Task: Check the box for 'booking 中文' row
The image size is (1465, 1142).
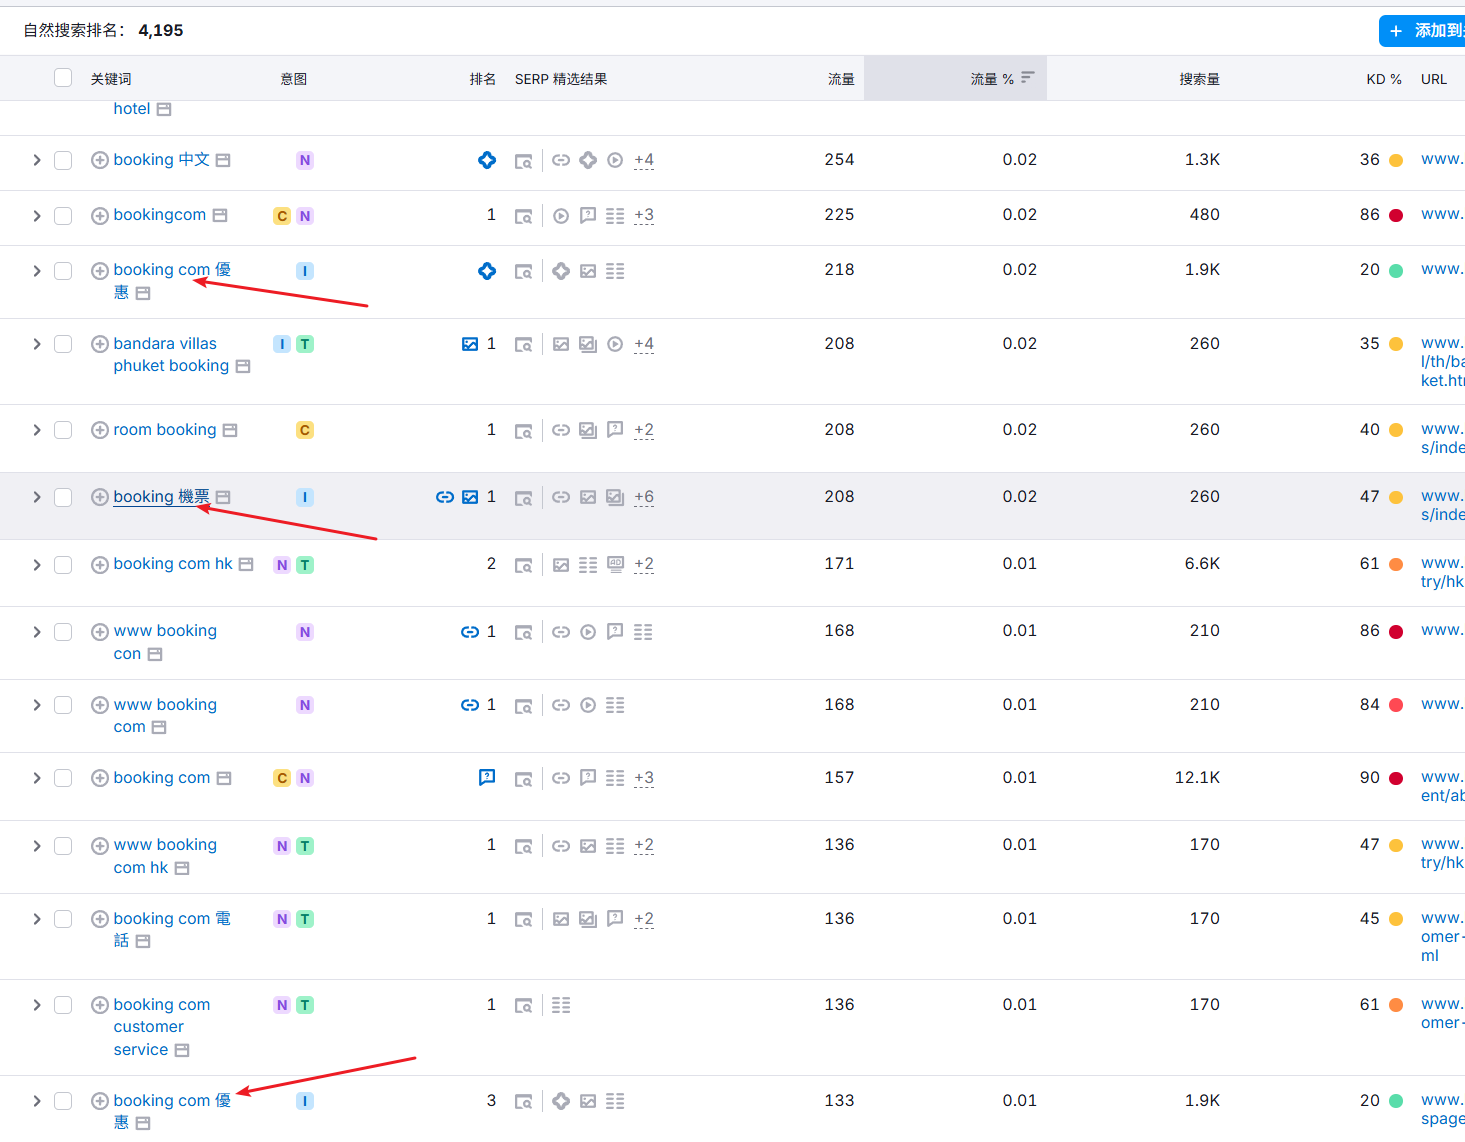Action: [x=63, y=160]
